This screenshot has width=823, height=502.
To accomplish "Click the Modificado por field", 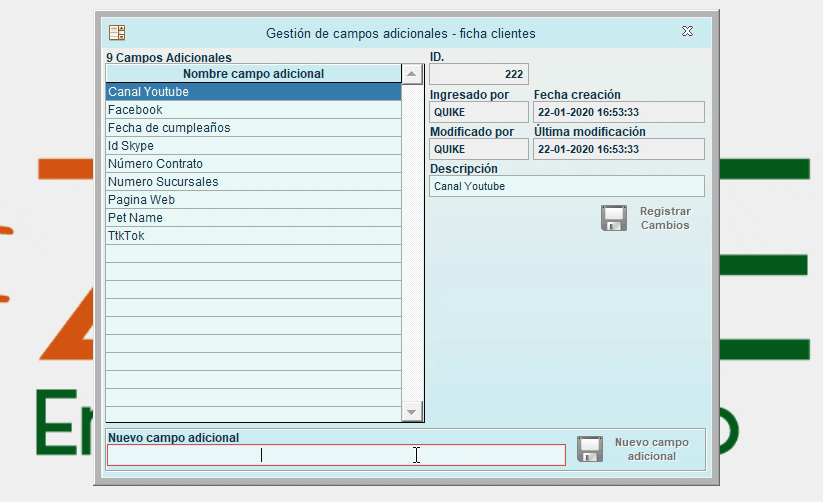I will [x=479, y=149].
